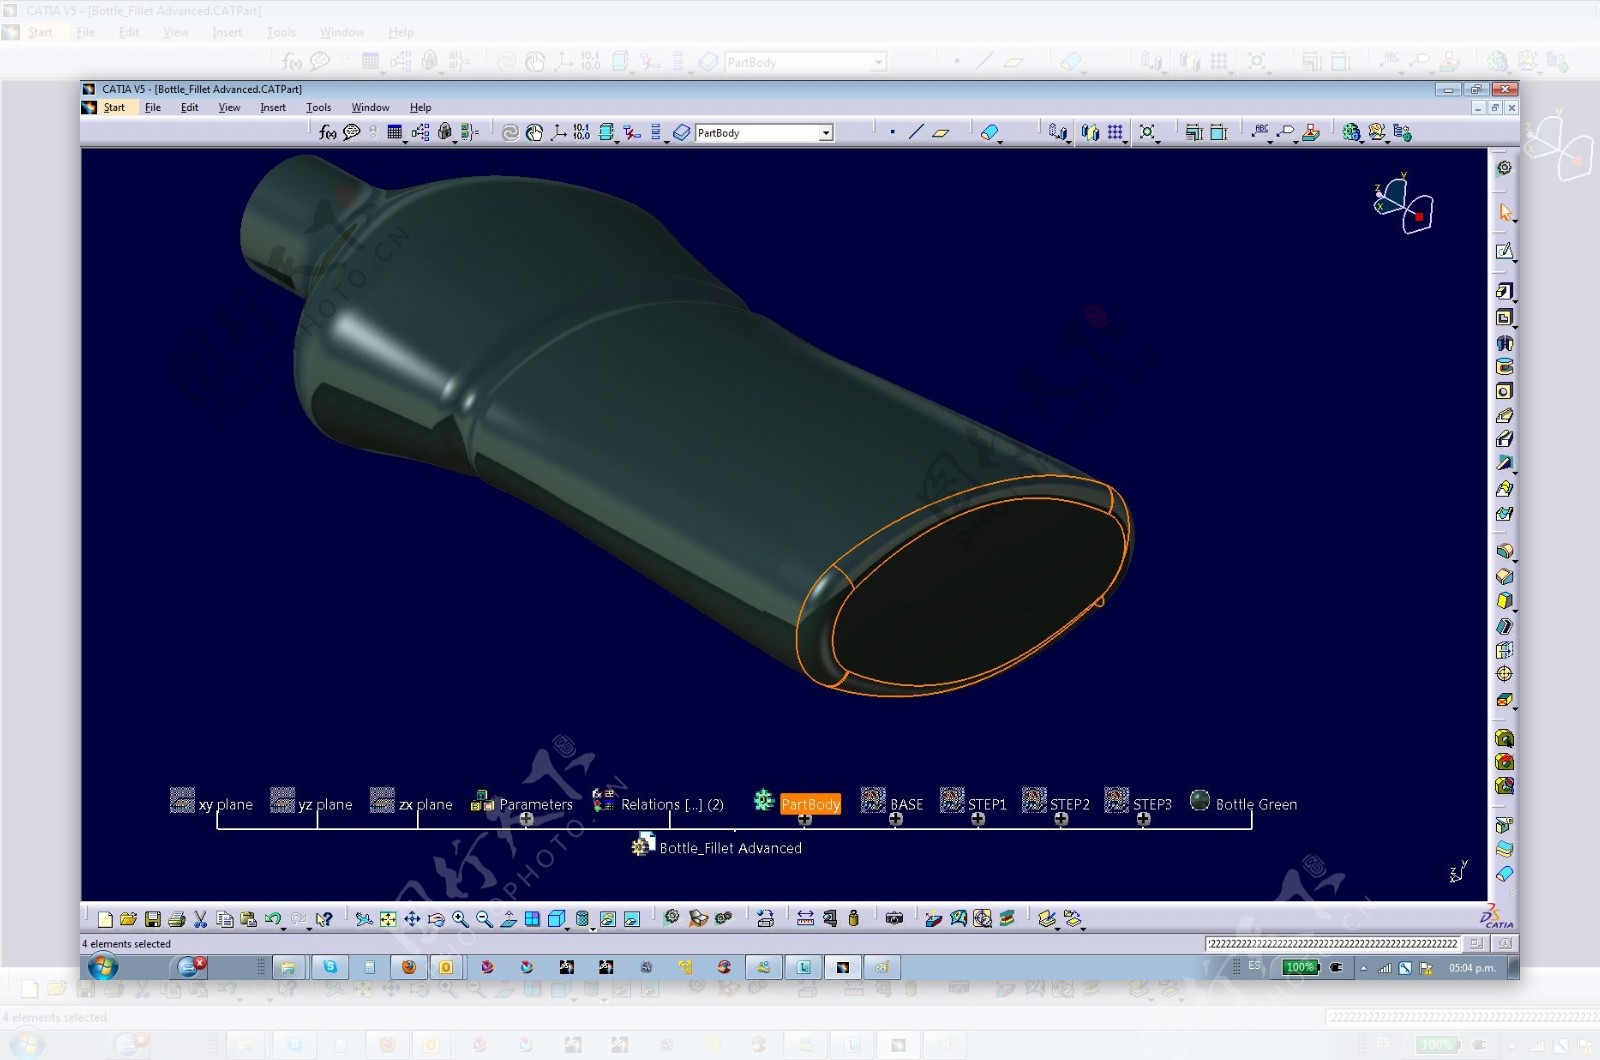Click the Sketcher icon in right toolbar
The width and height of the screenshot is (1600, 1060).
pyautogui.click(x=1504, y=251)
